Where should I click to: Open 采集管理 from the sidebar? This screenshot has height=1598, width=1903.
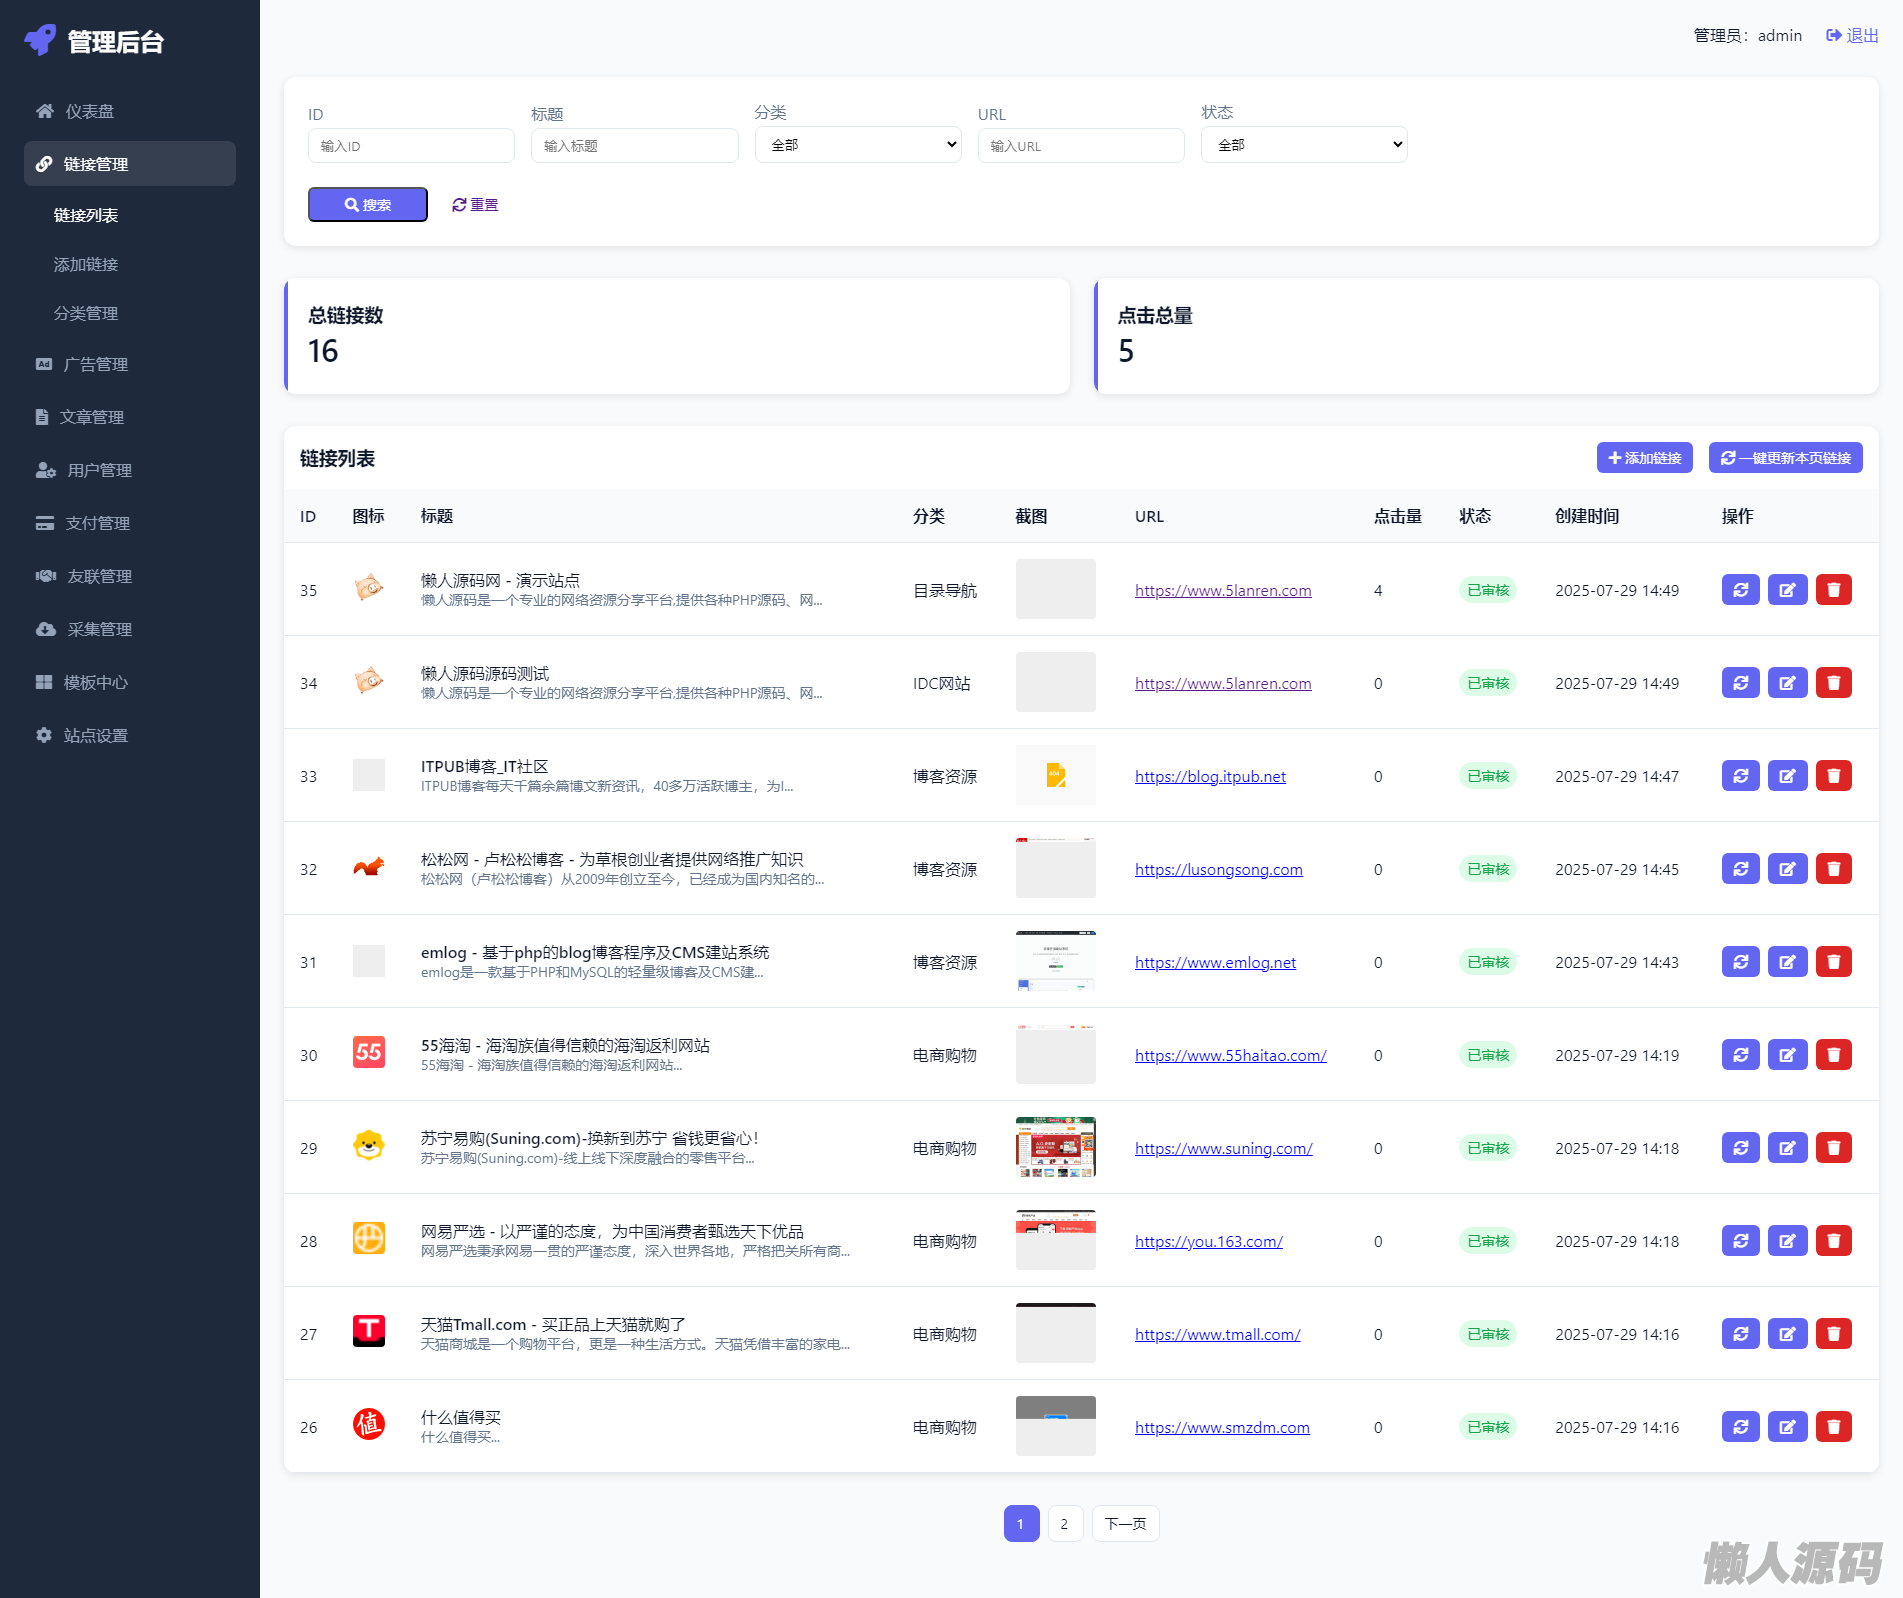click(99, 629)
